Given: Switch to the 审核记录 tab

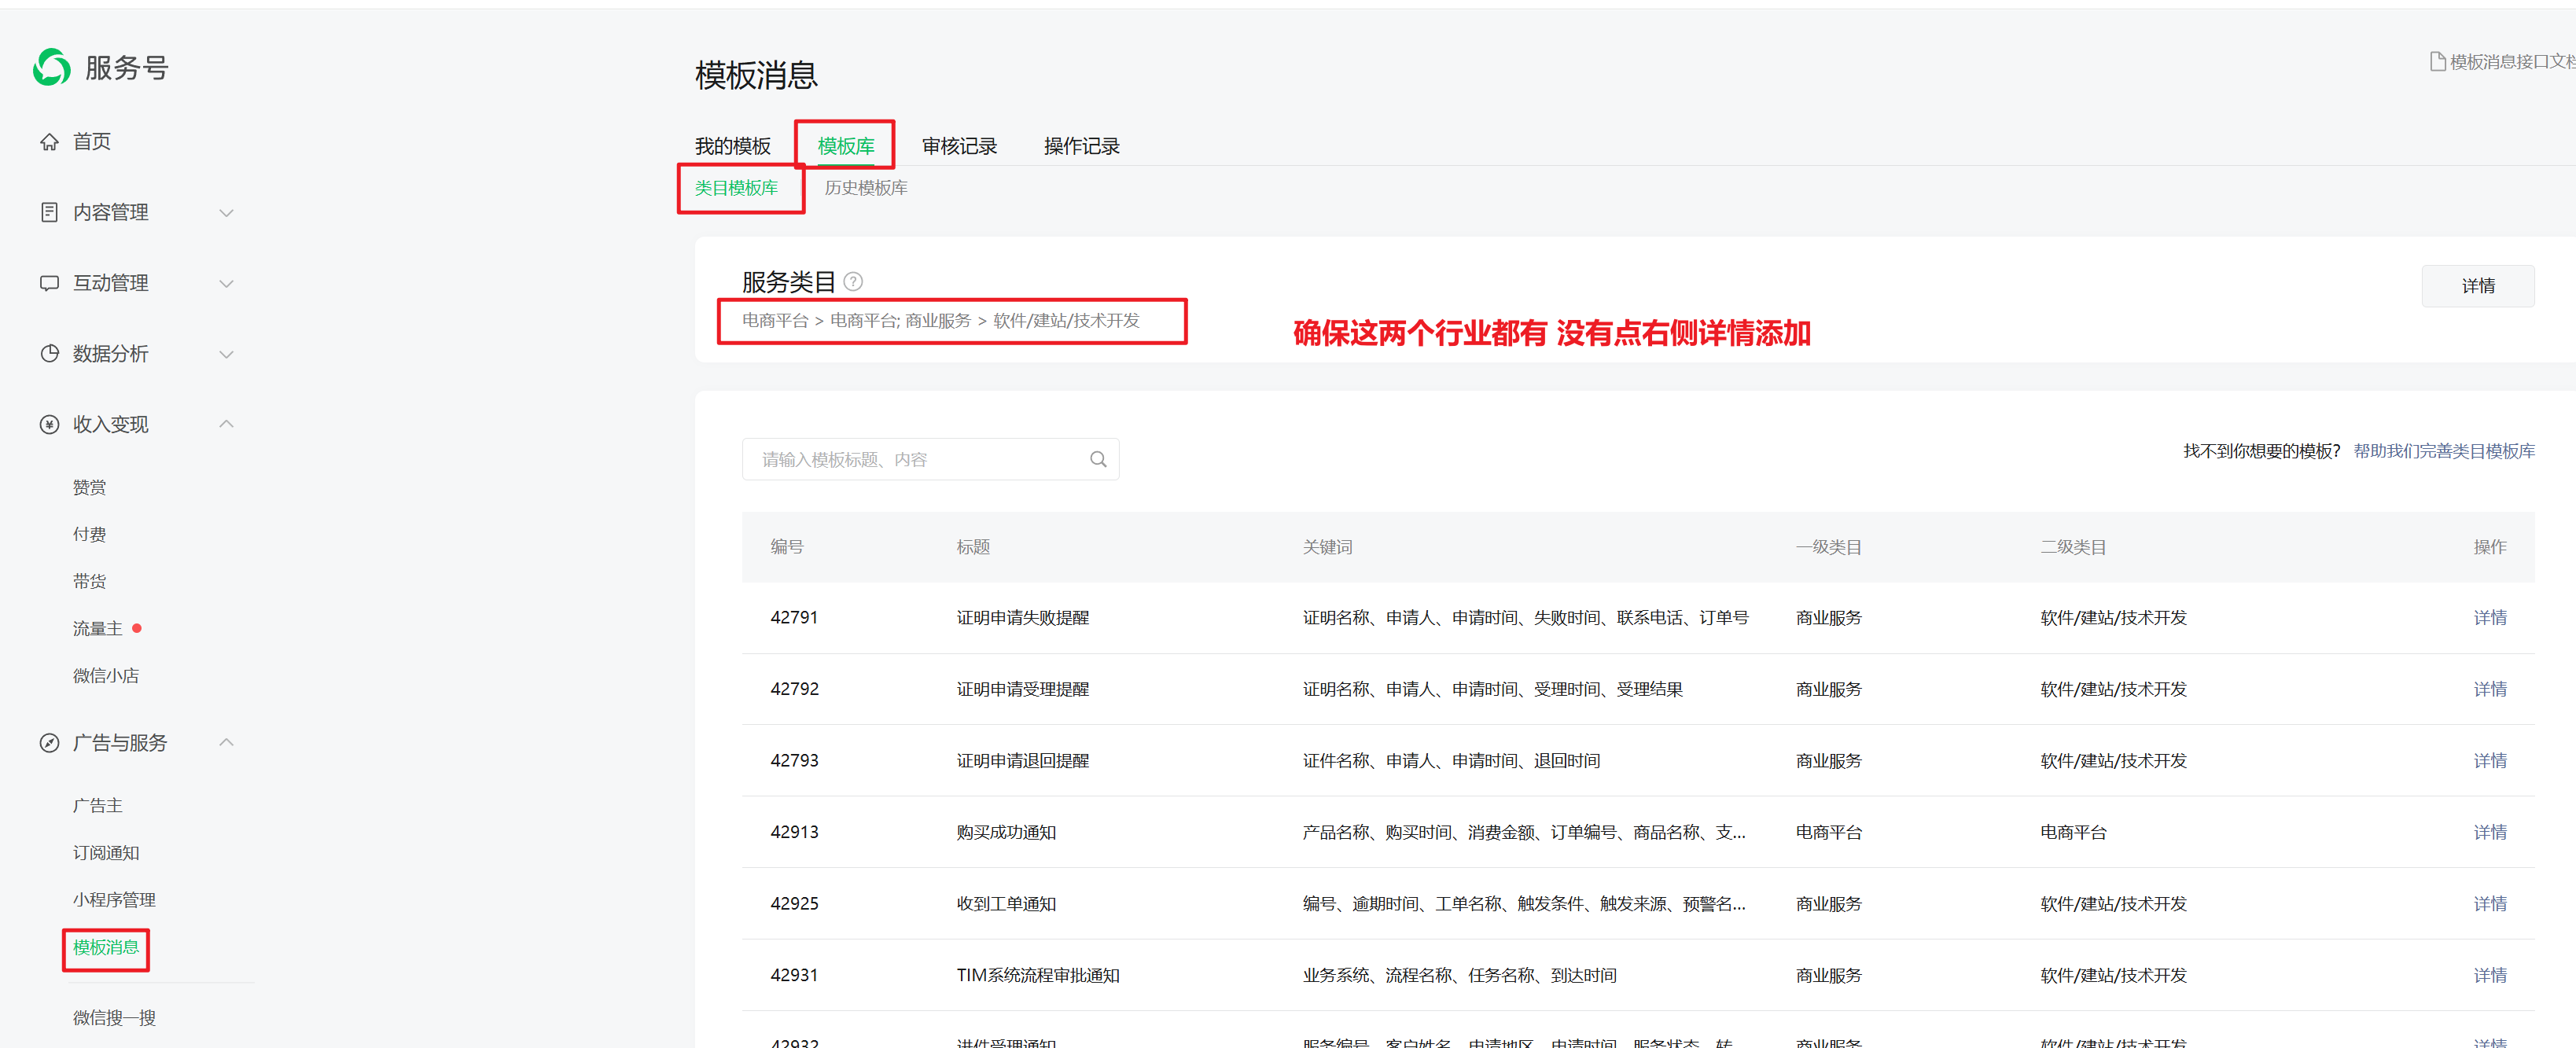Looking at the screenshot, I should tap(959, 146).
